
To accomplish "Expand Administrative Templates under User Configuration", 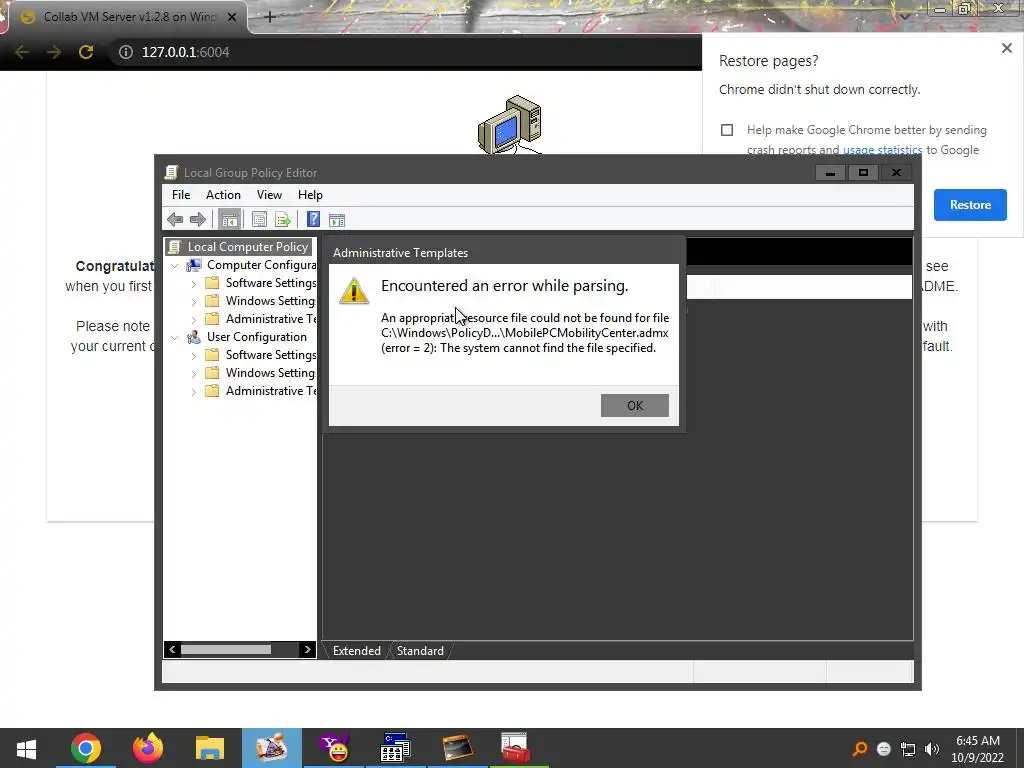I will (193, 392).
